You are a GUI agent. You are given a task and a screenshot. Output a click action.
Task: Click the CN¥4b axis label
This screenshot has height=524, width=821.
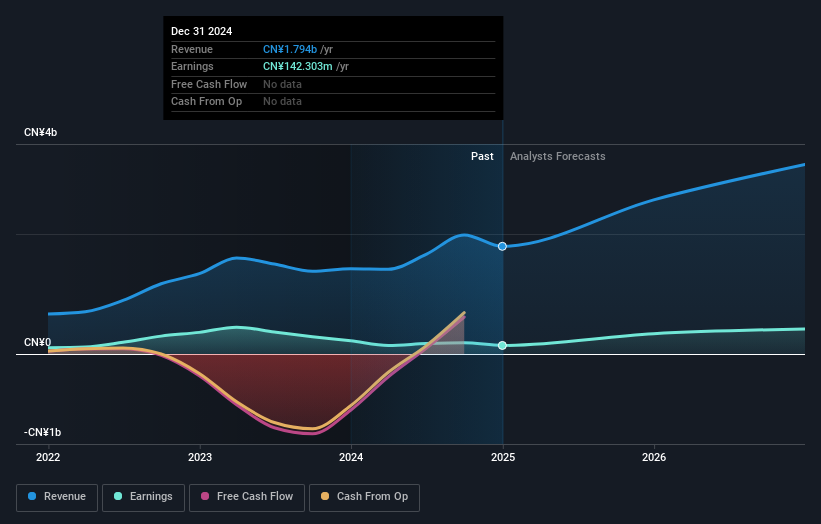[40, 132]
